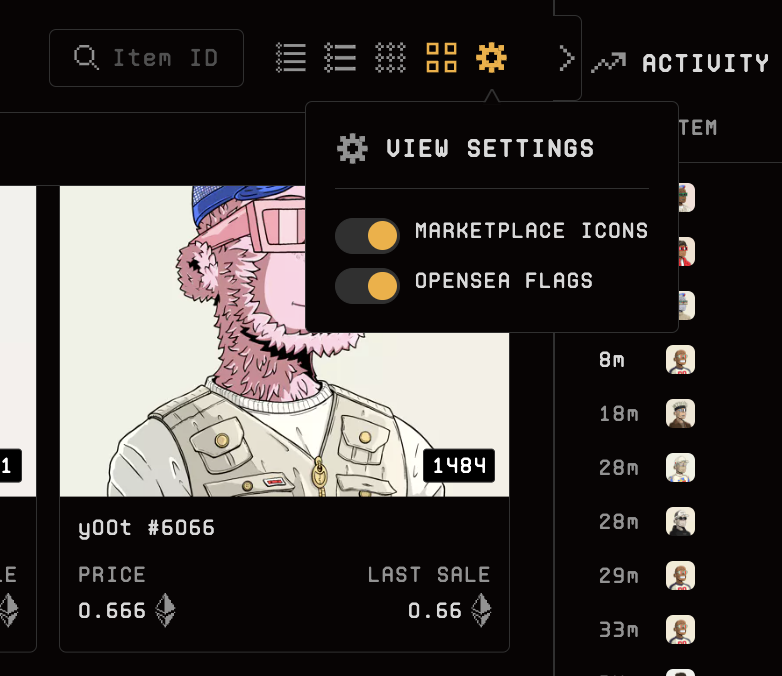Click the View Settings title
This screenshot has height=676, width=782.
tap(490, 148)
